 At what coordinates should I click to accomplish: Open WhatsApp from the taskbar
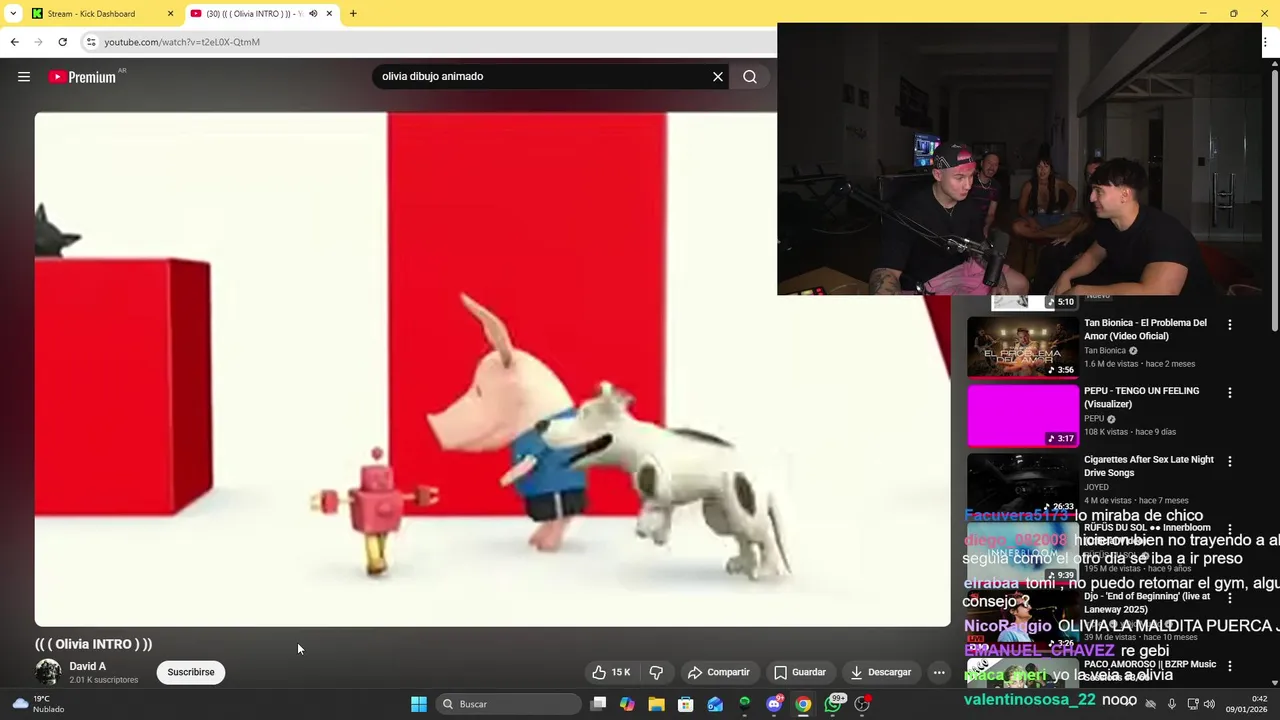pos(833,704)
